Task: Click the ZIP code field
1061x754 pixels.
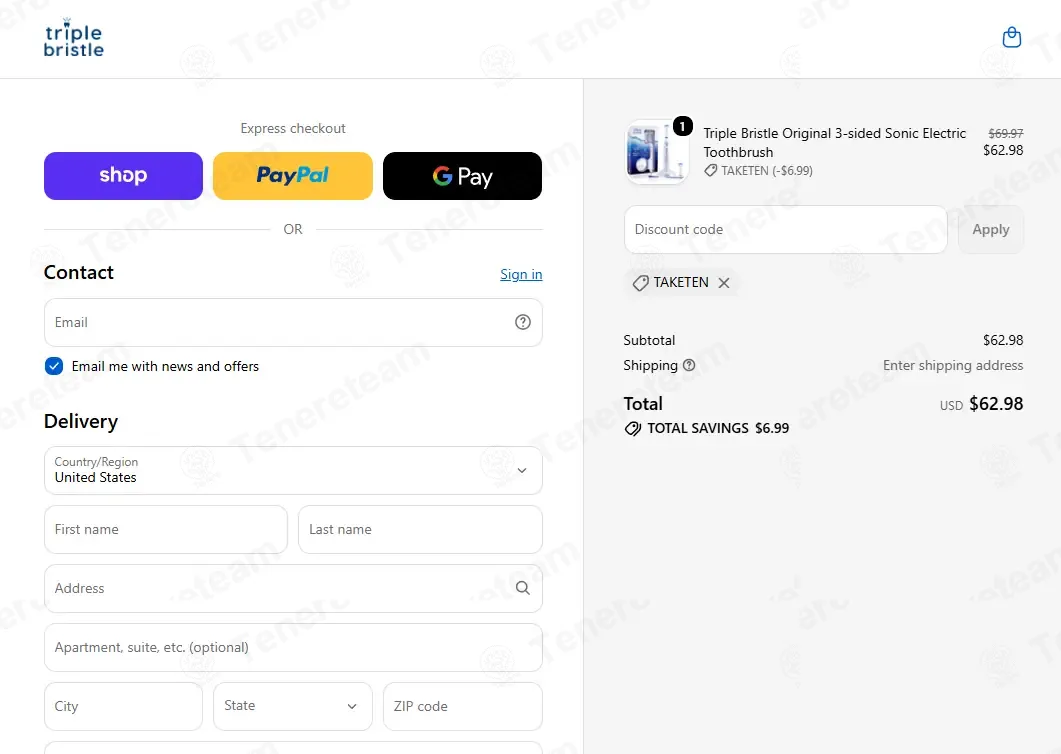Action: click(462, 706)
